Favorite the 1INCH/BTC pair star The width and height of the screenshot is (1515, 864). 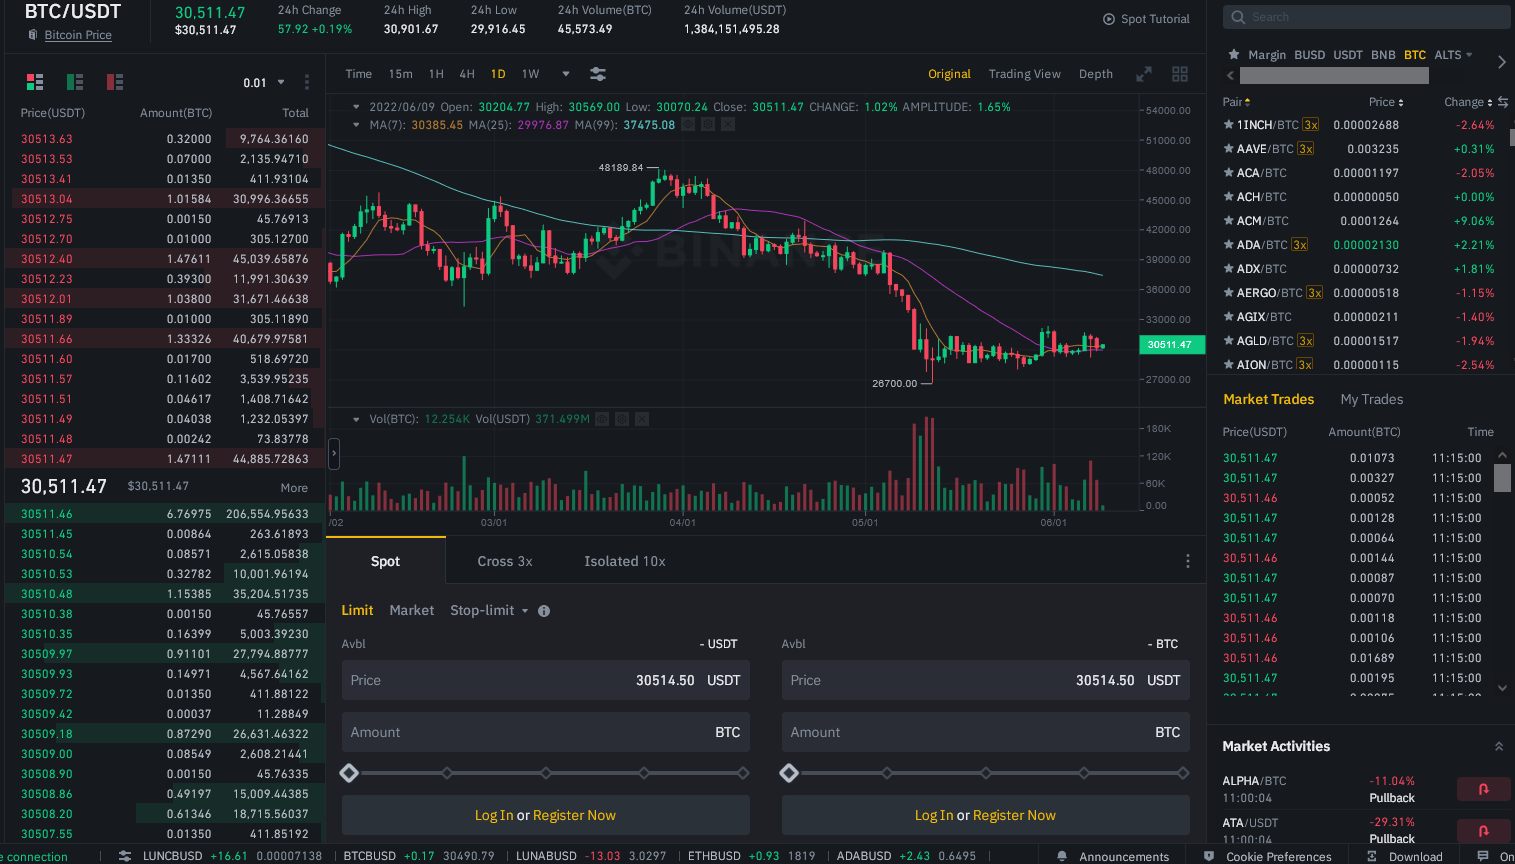(1228, 125)
